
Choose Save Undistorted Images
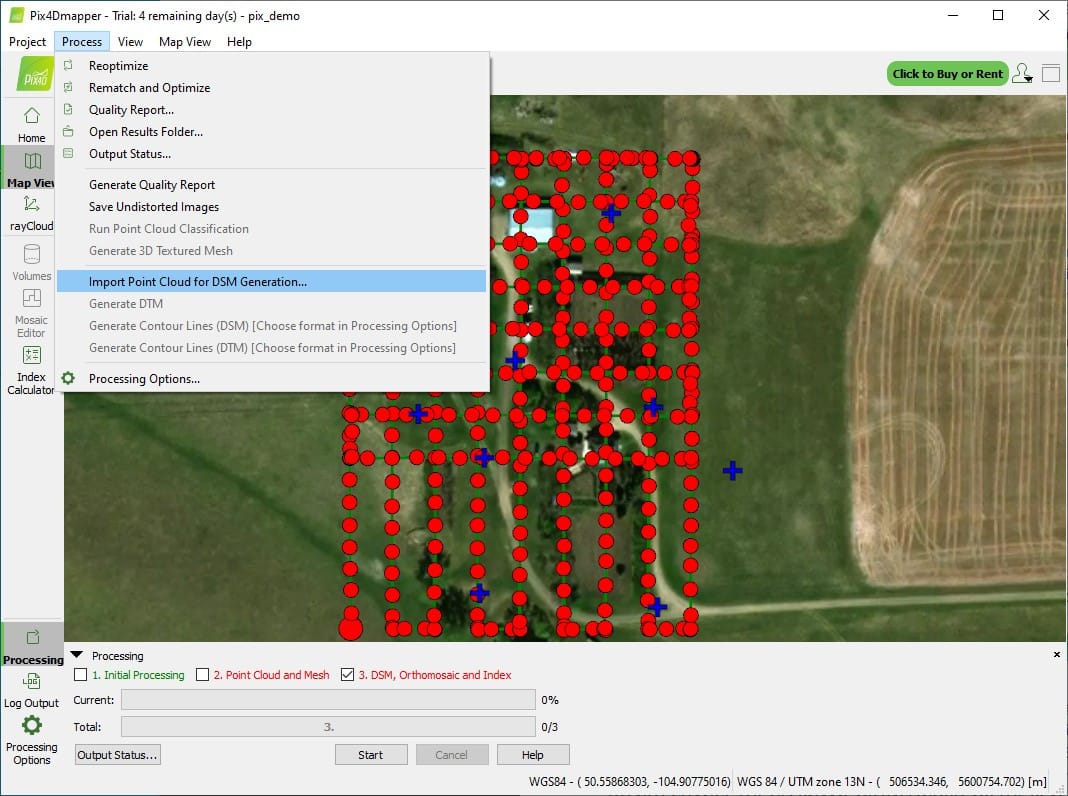click(x=271, y=206)
